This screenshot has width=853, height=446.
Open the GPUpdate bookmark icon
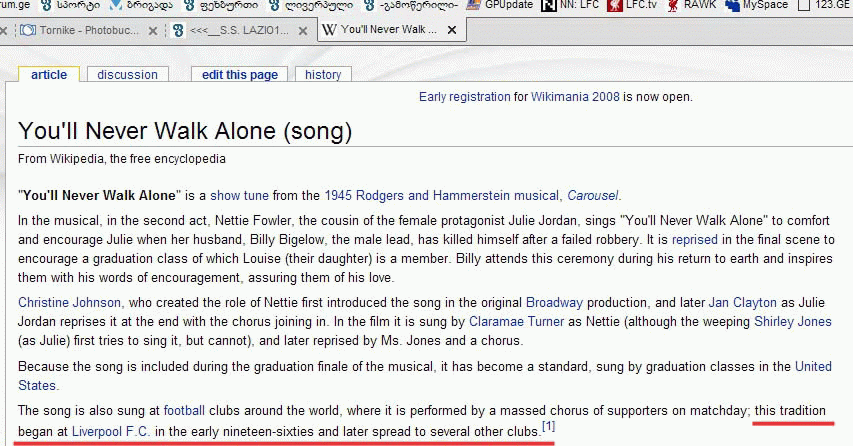tap(473, 5)
